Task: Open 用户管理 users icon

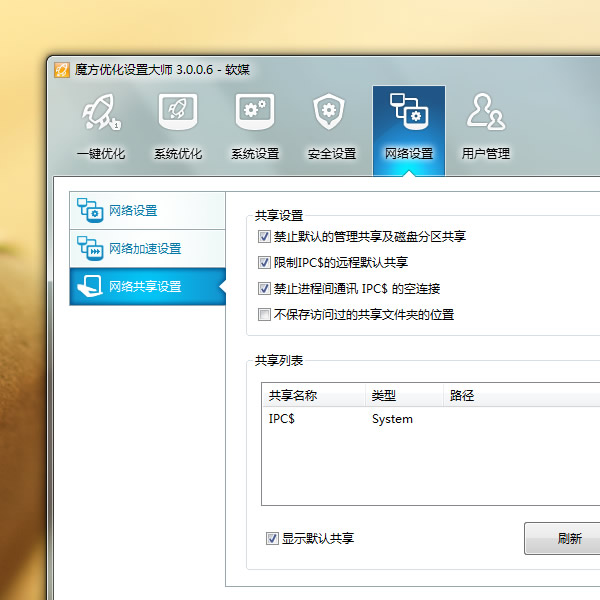Action: [486, 111]
